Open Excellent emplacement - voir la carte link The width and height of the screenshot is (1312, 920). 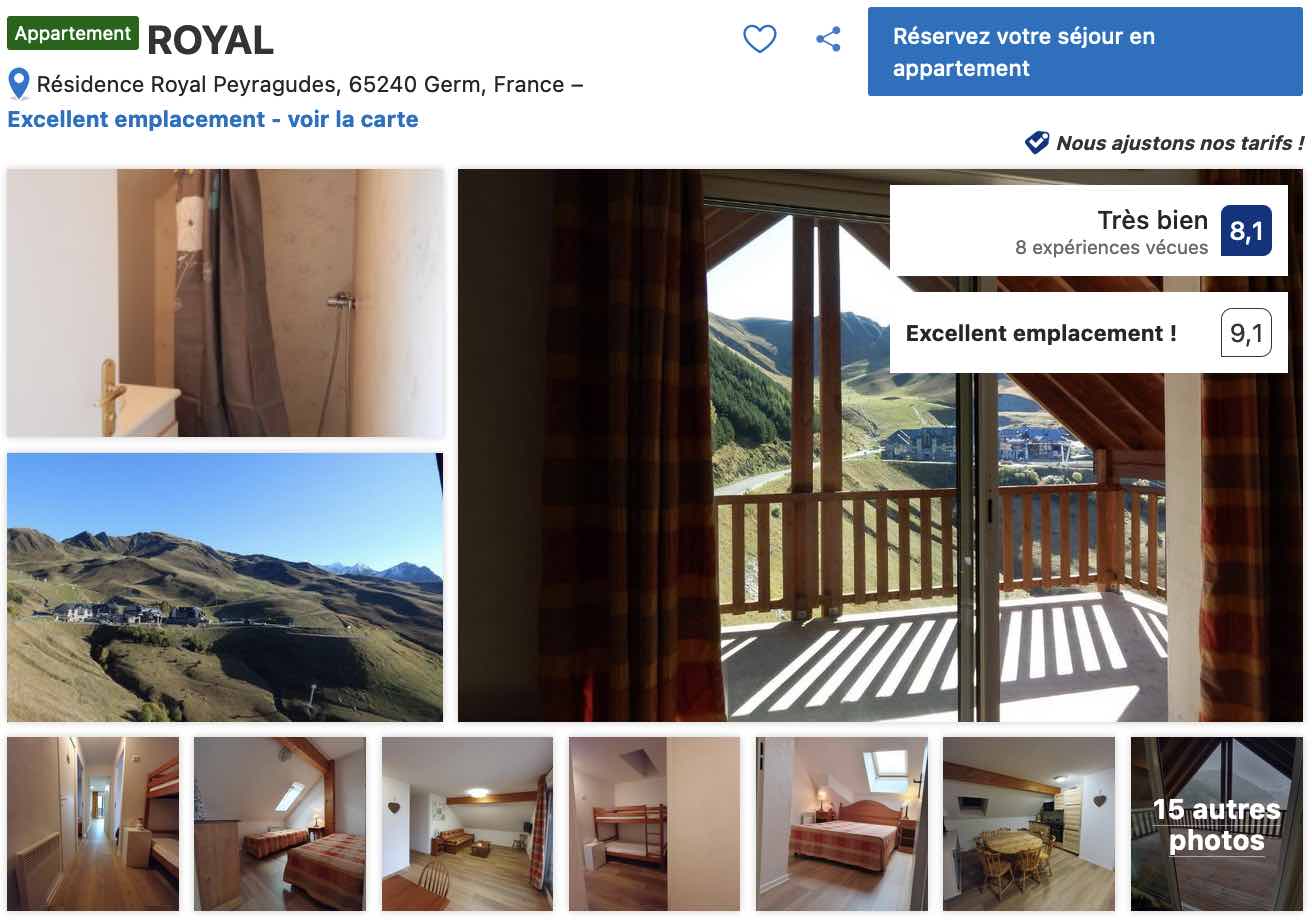tap(213, 119)
